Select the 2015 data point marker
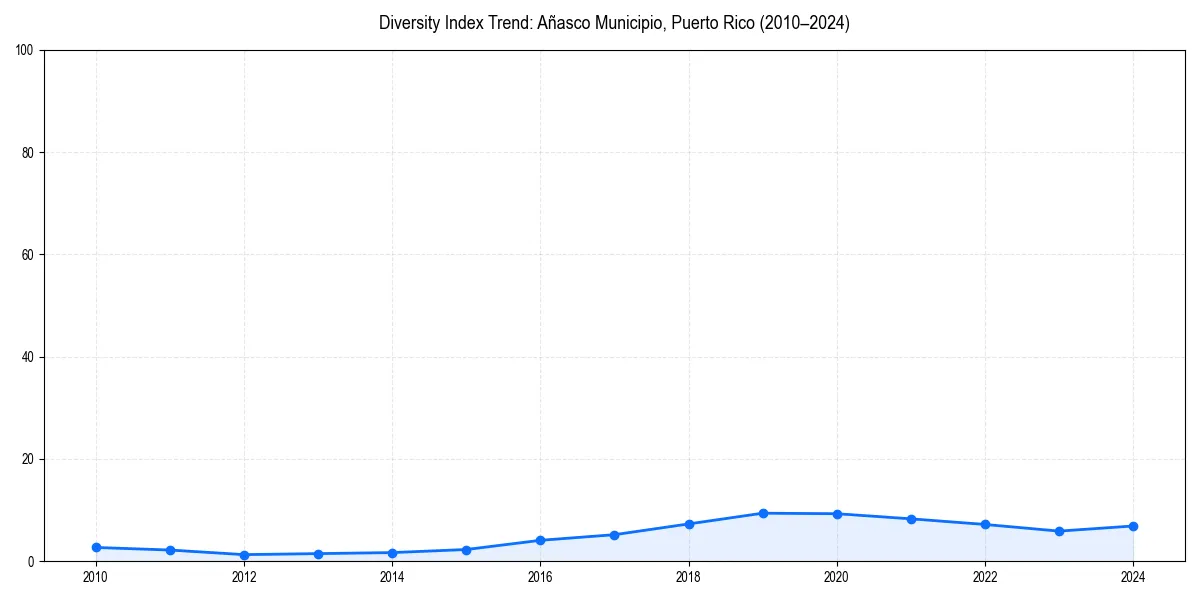The image size is (1200, 600). click(465, 550)
